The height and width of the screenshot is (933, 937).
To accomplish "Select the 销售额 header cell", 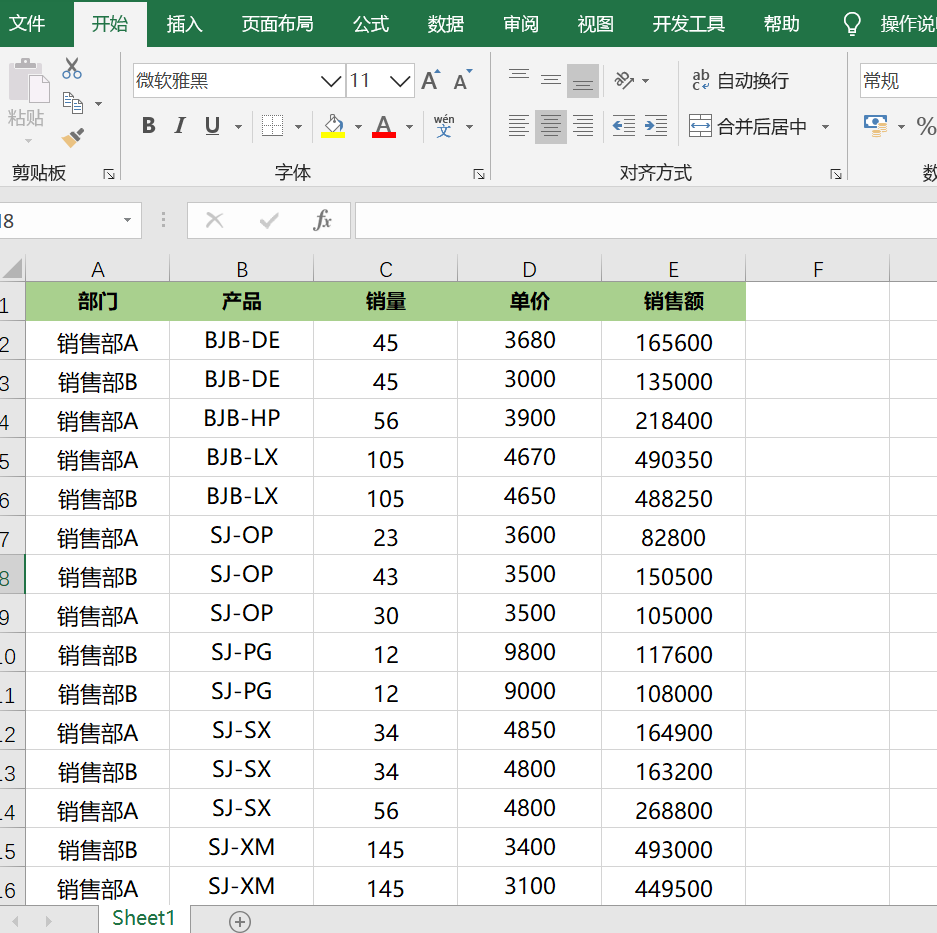I will [x=673, y=302].
